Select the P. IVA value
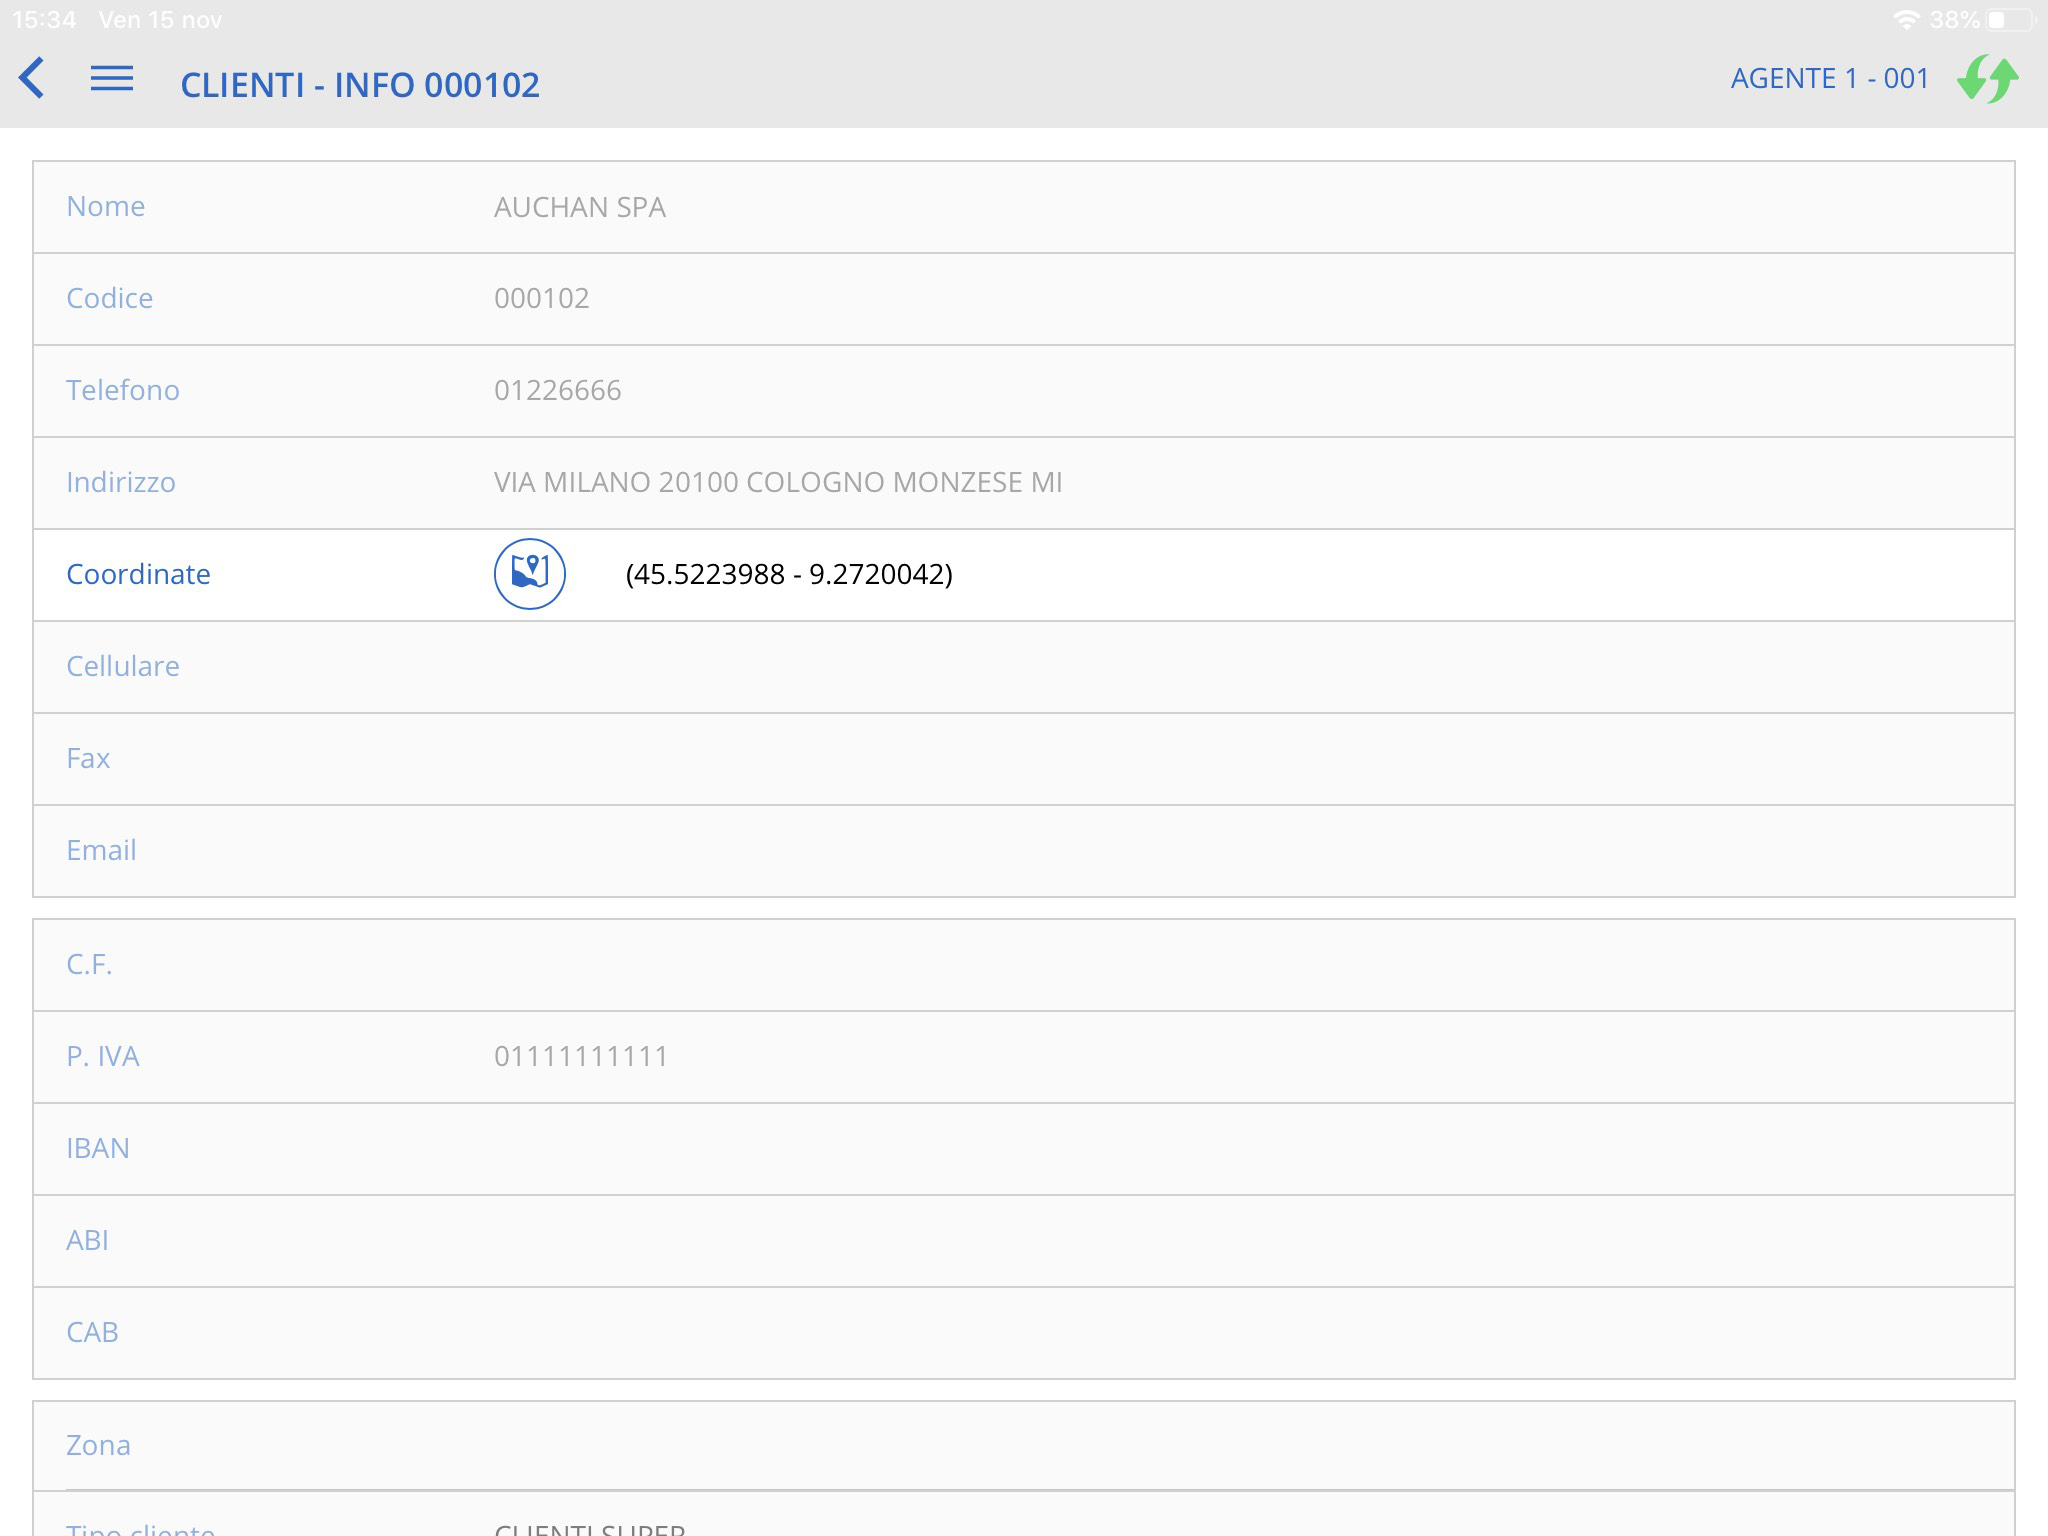 pos(580,1056)
